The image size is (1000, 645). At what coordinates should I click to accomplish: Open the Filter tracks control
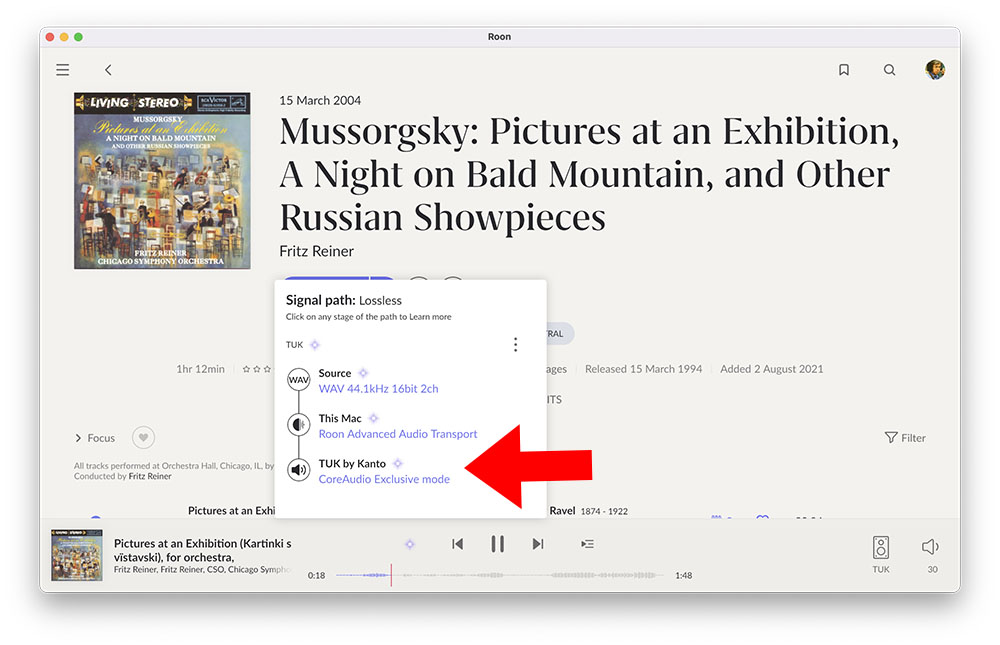click(x=905, y=438)
